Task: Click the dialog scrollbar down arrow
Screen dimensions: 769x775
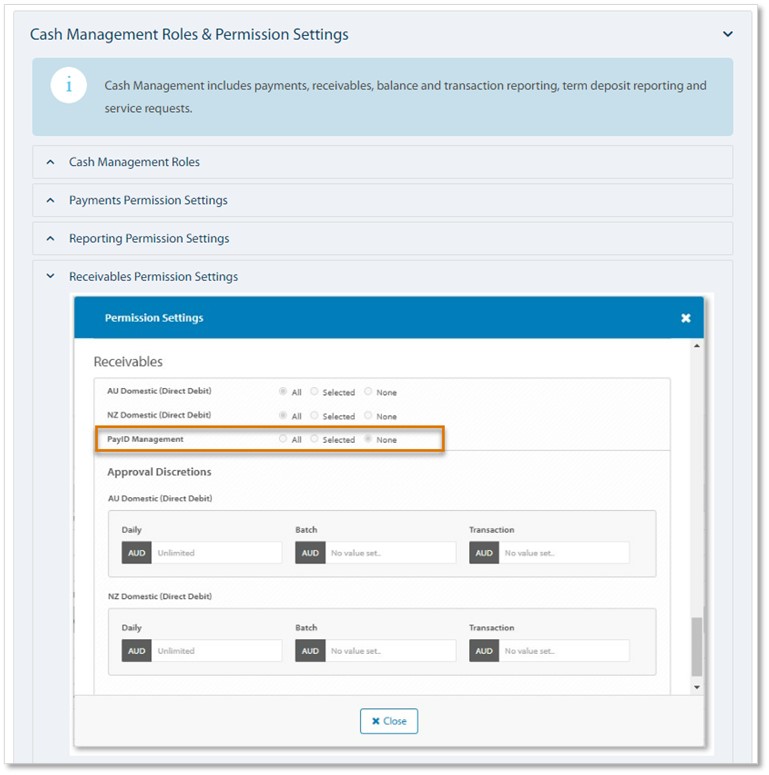Action: [697, 688]
